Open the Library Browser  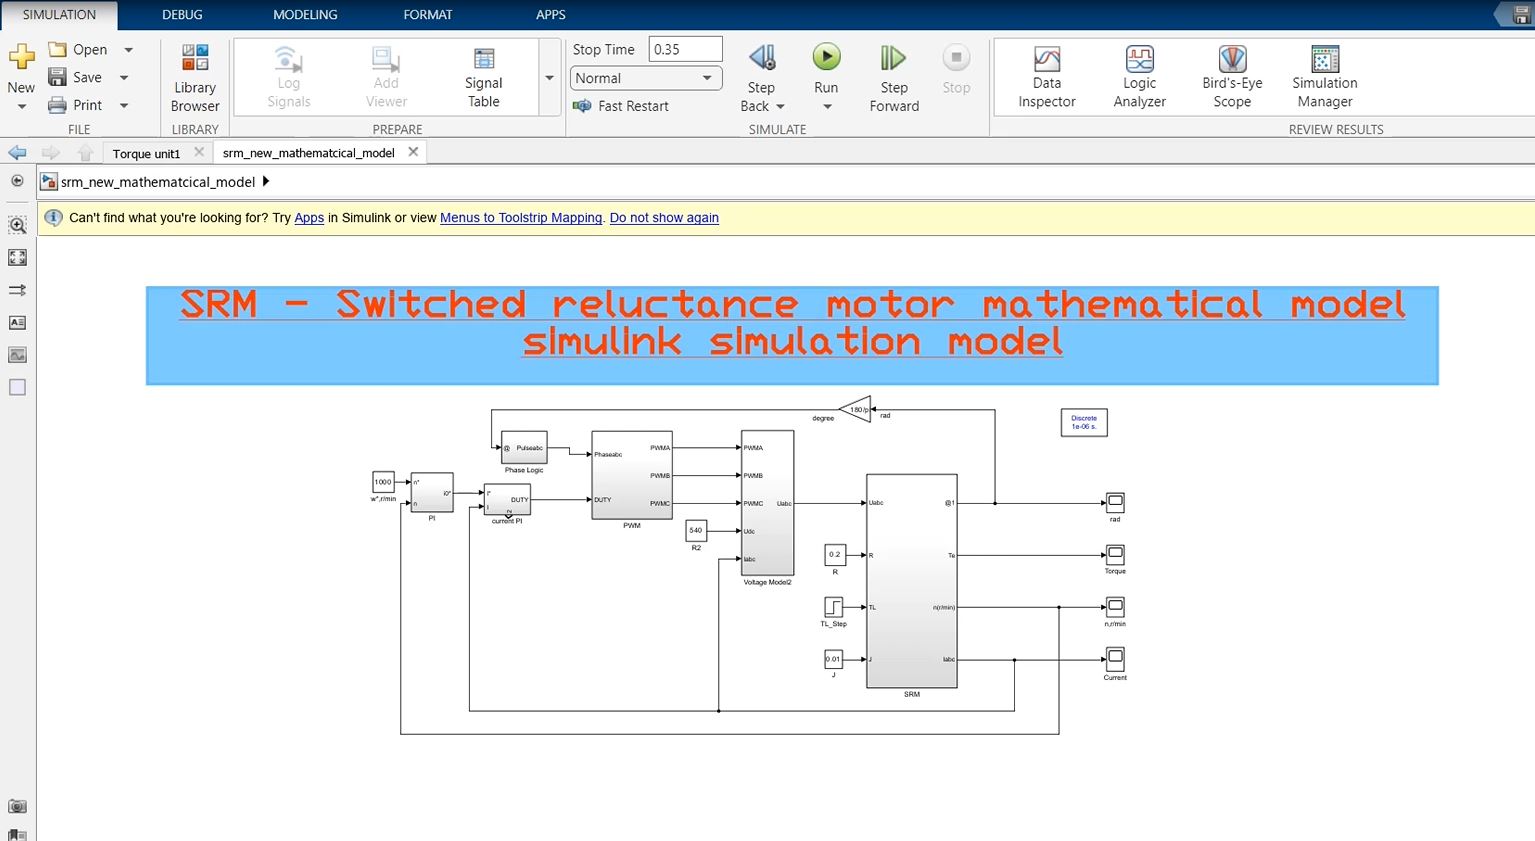(195, 76)
